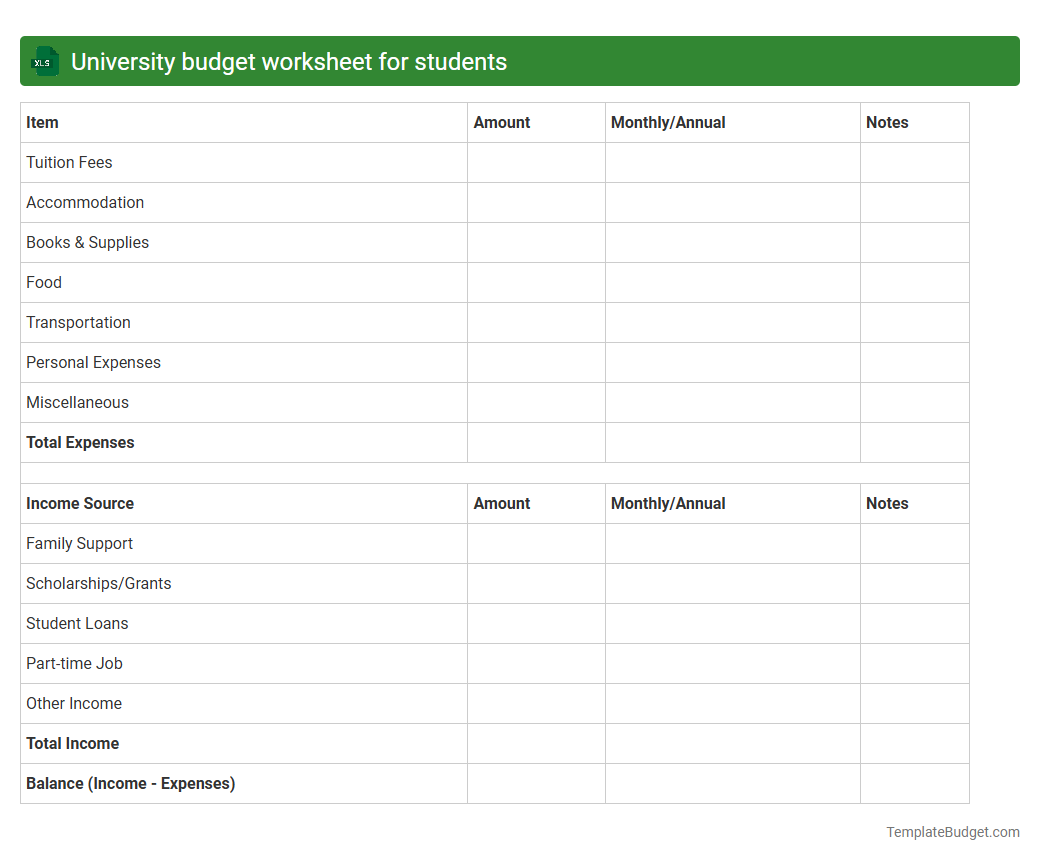Image resolution: width=1040 pixels, height=861 pixels.
Task: Click the Personal Expenses label
Action: (x=93, y=362)
